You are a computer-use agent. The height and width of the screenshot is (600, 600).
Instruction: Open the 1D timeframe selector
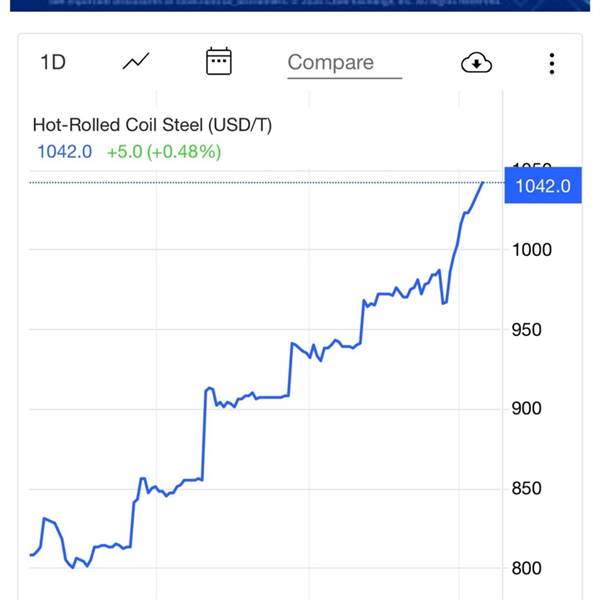click(x=53, y=62)
